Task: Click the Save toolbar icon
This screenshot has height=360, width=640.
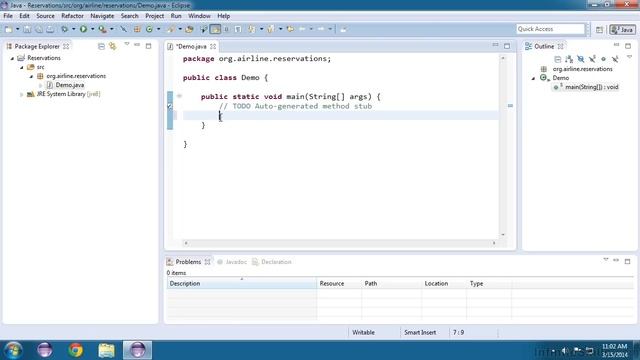Action: click(27, 29)
